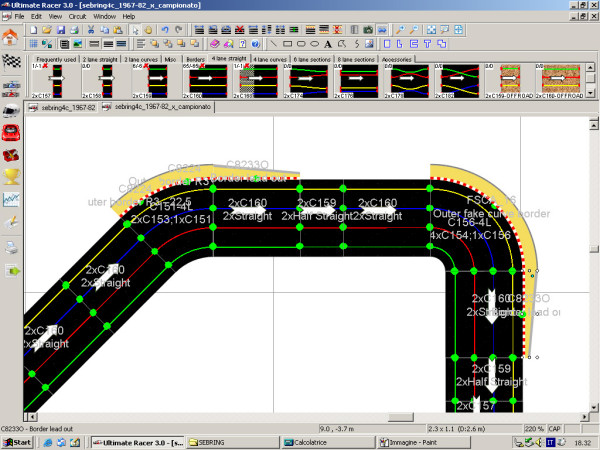Screen dimensions: 600x450
Task: Click the red toolbox sidebar icon
Action: (12, 155)
